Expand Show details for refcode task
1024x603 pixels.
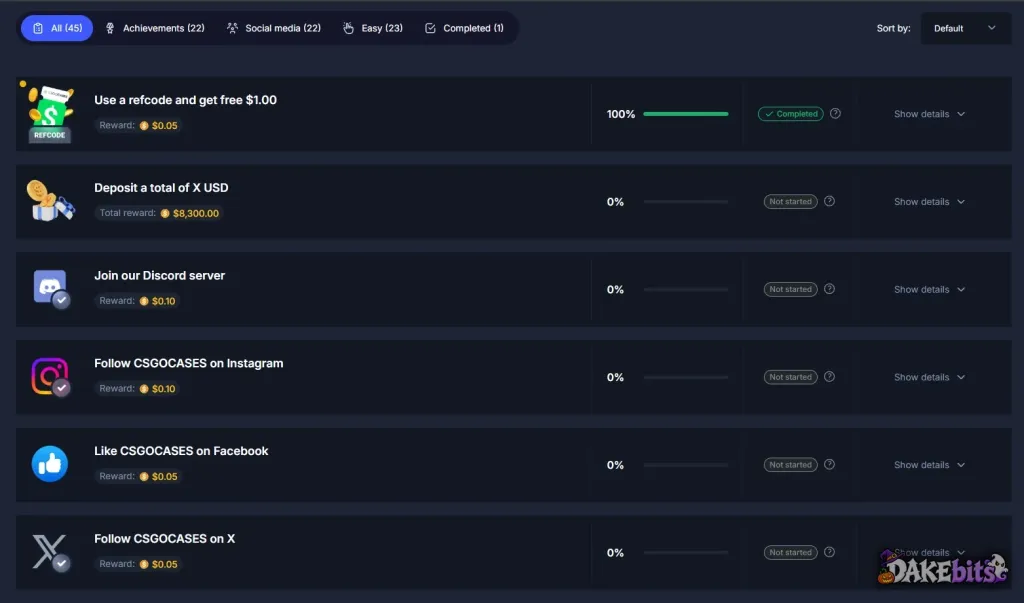tap(929, 114)
